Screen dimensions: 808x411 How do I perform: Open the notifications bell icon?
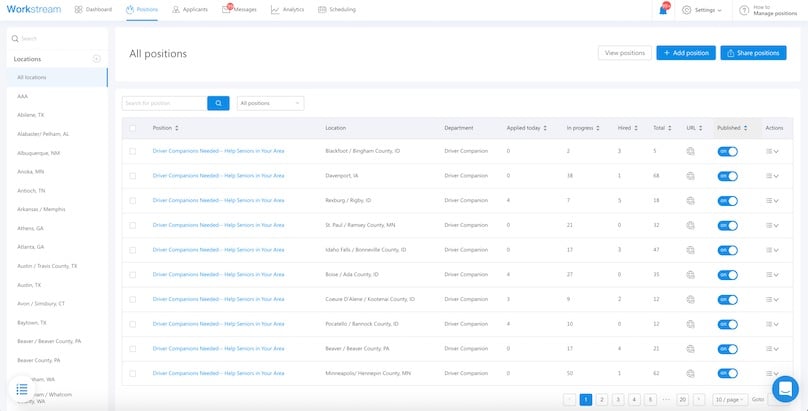pyautogui.click(x=664, y=9)
